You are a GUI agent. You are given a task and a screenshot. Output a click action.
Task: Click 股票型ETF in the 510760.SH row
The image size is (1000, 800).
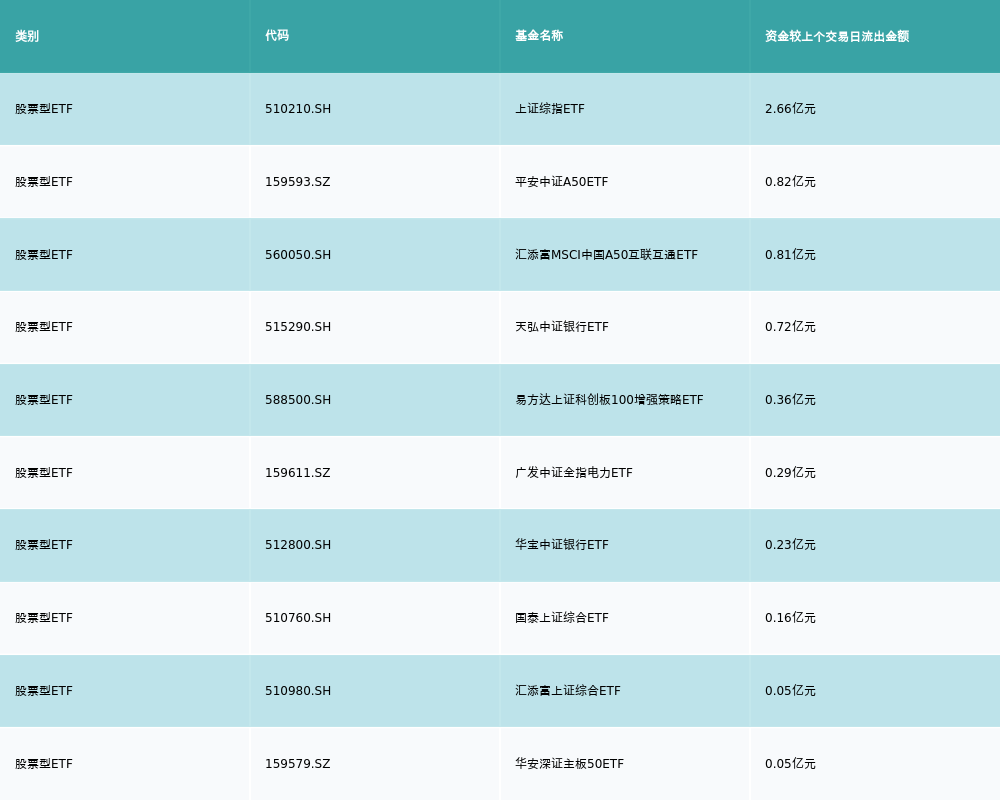44,618
